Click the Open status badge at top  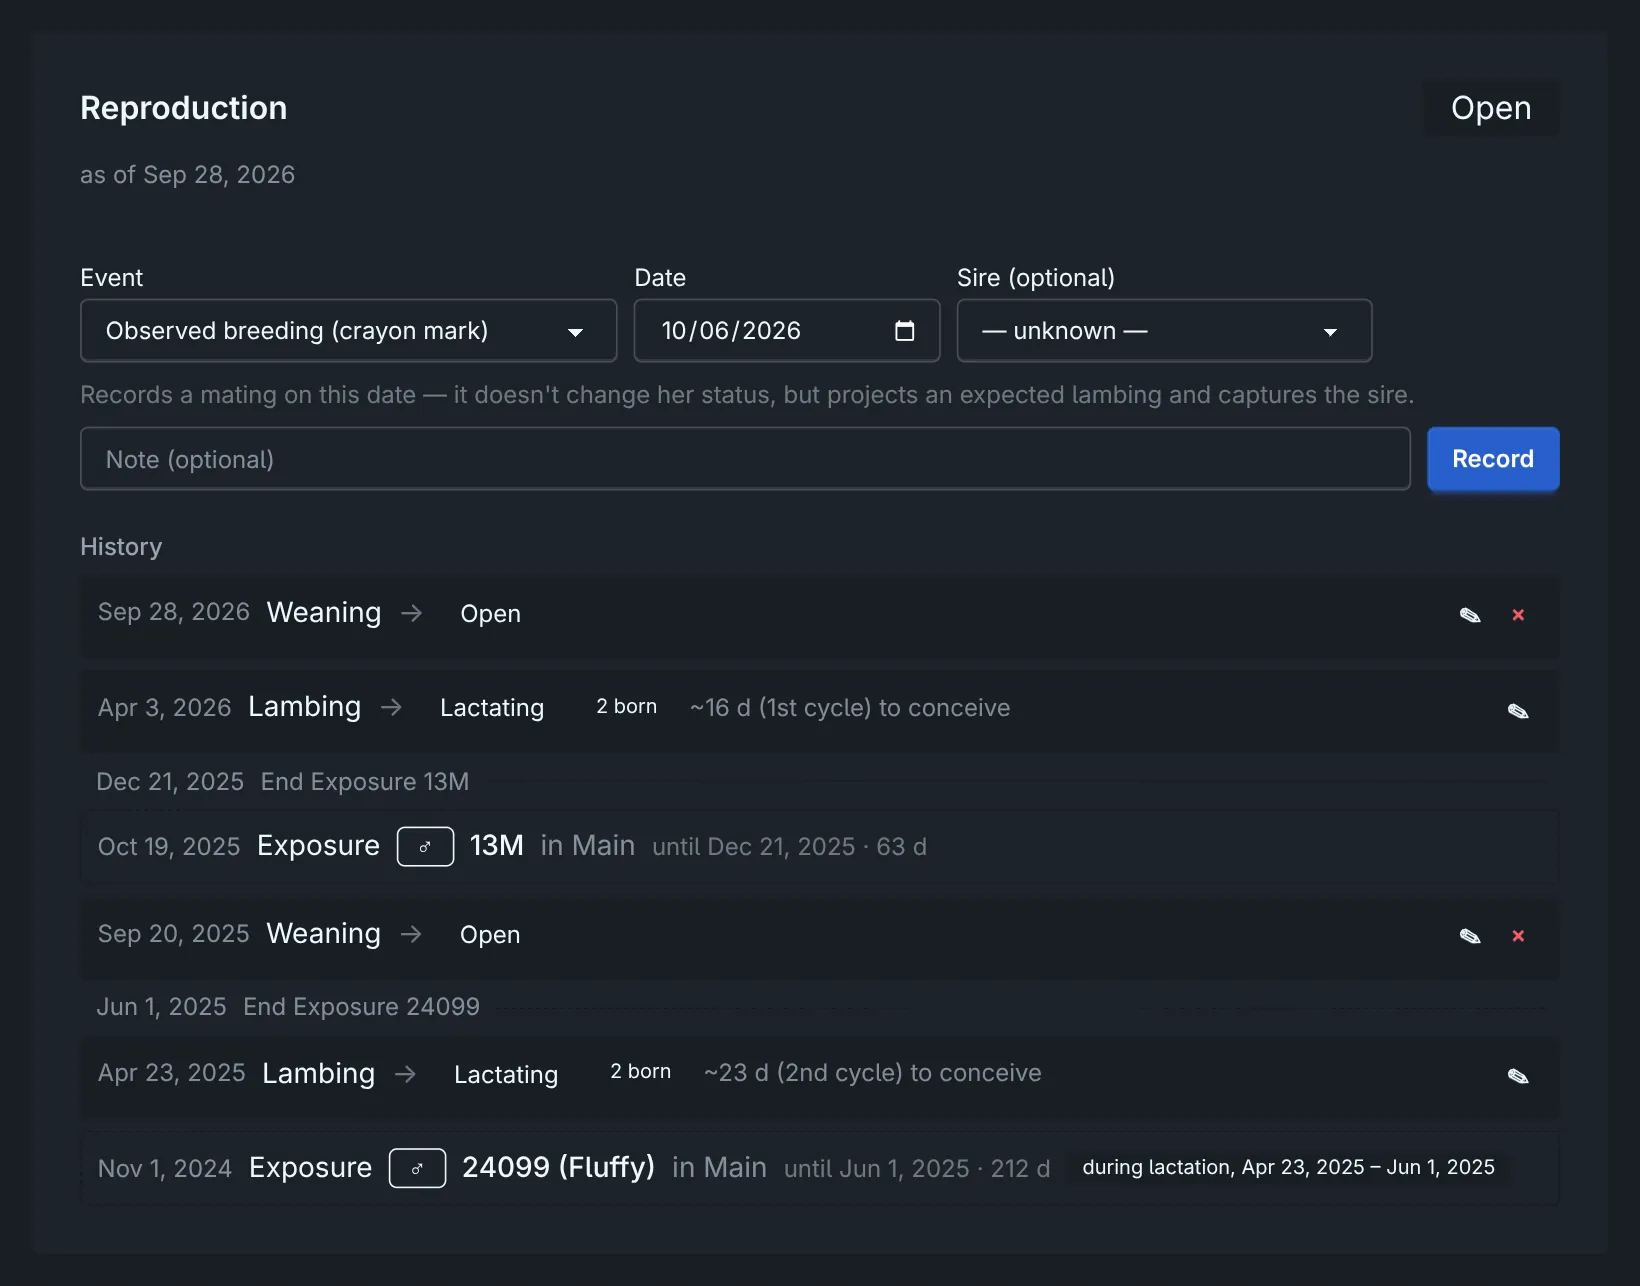coord(1491,108)
